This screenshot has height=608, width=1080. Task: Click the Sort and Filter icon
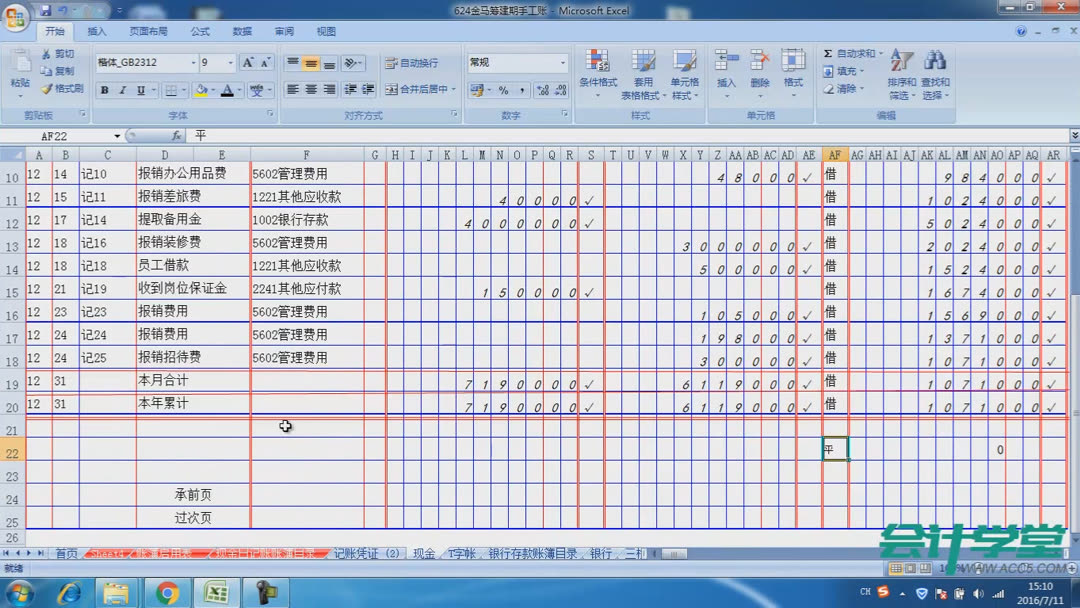coord(901,72)
